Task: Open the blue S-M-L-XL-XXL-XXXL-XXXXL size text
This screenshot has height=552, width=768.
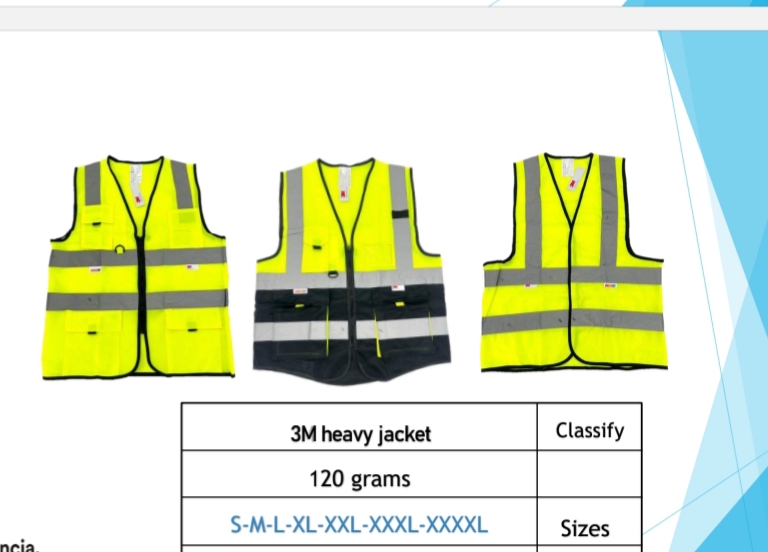Action: point(360,524)
